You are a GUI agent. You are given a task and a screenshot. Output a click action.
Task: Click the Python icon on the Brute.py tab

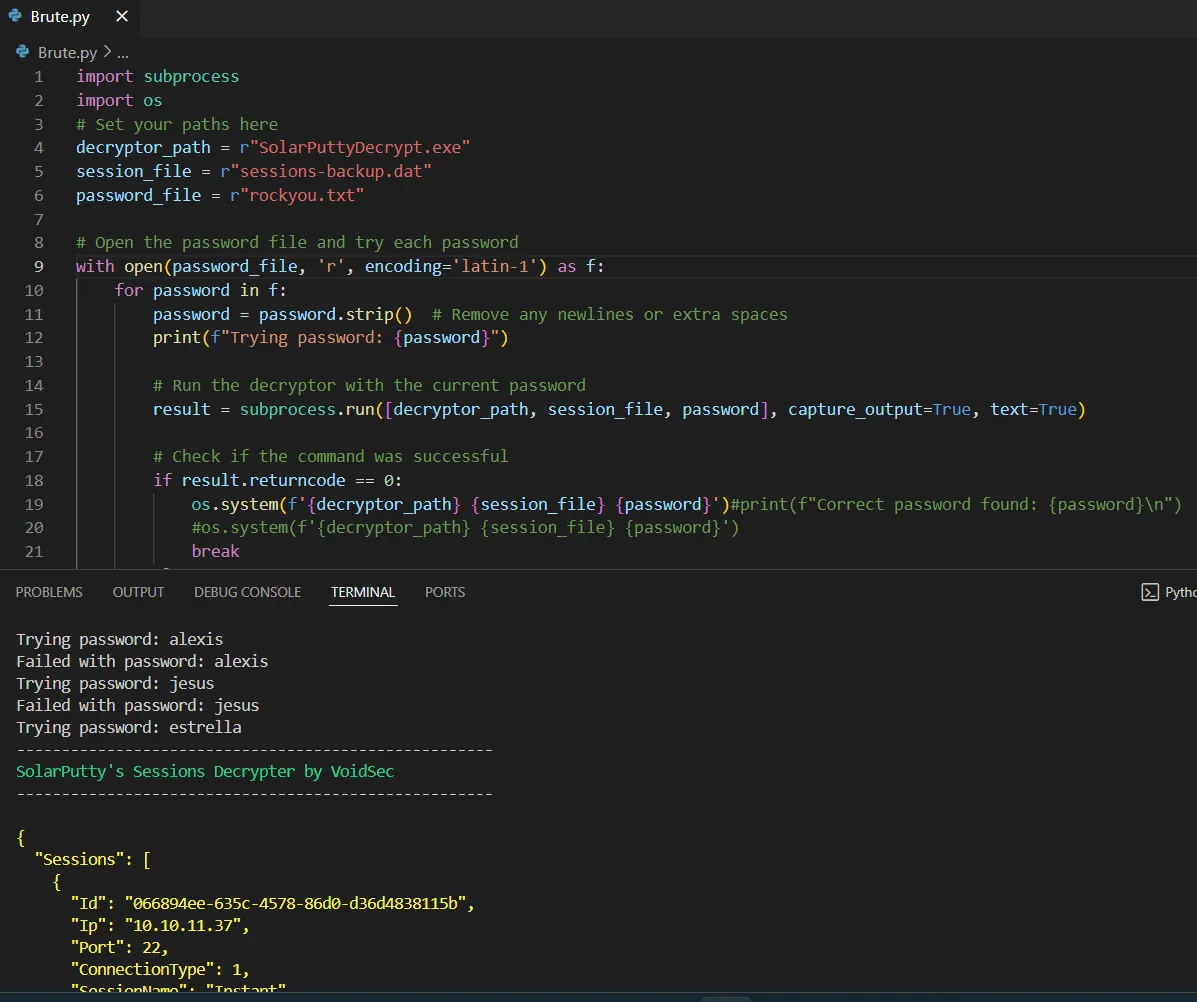pyautogui.click(x=16, y=17)
